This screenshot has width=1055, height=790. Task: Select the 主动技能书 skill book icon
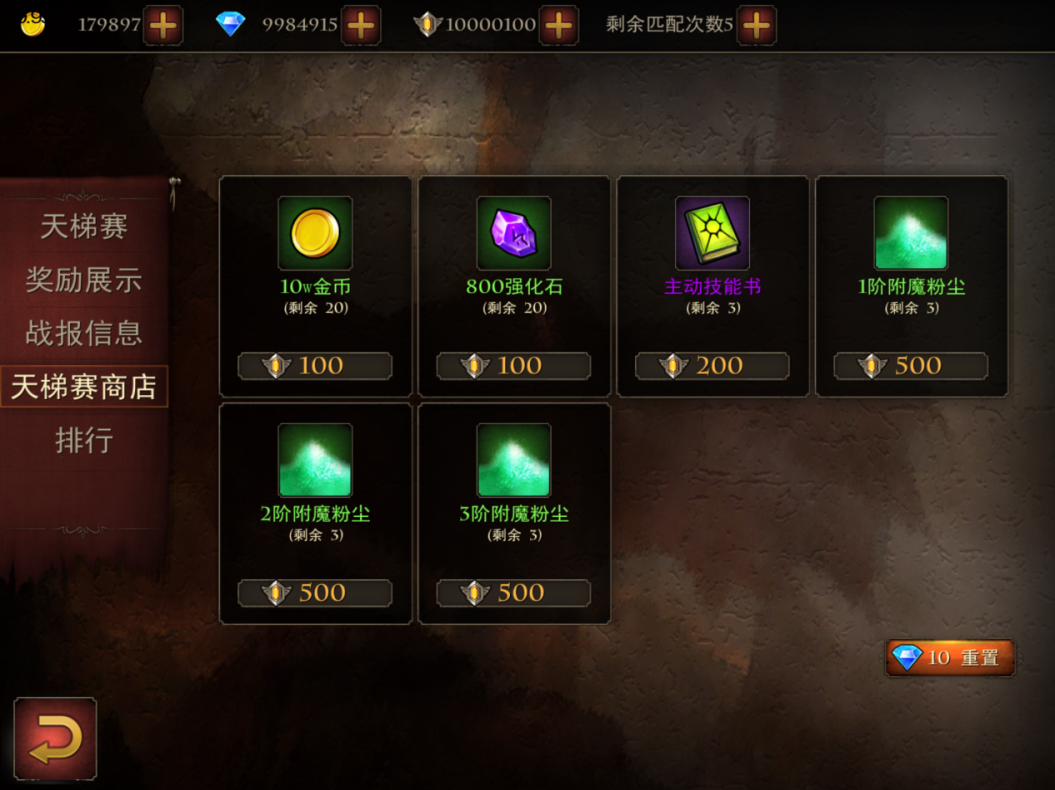pyautogui.click(x=713, y=233)
